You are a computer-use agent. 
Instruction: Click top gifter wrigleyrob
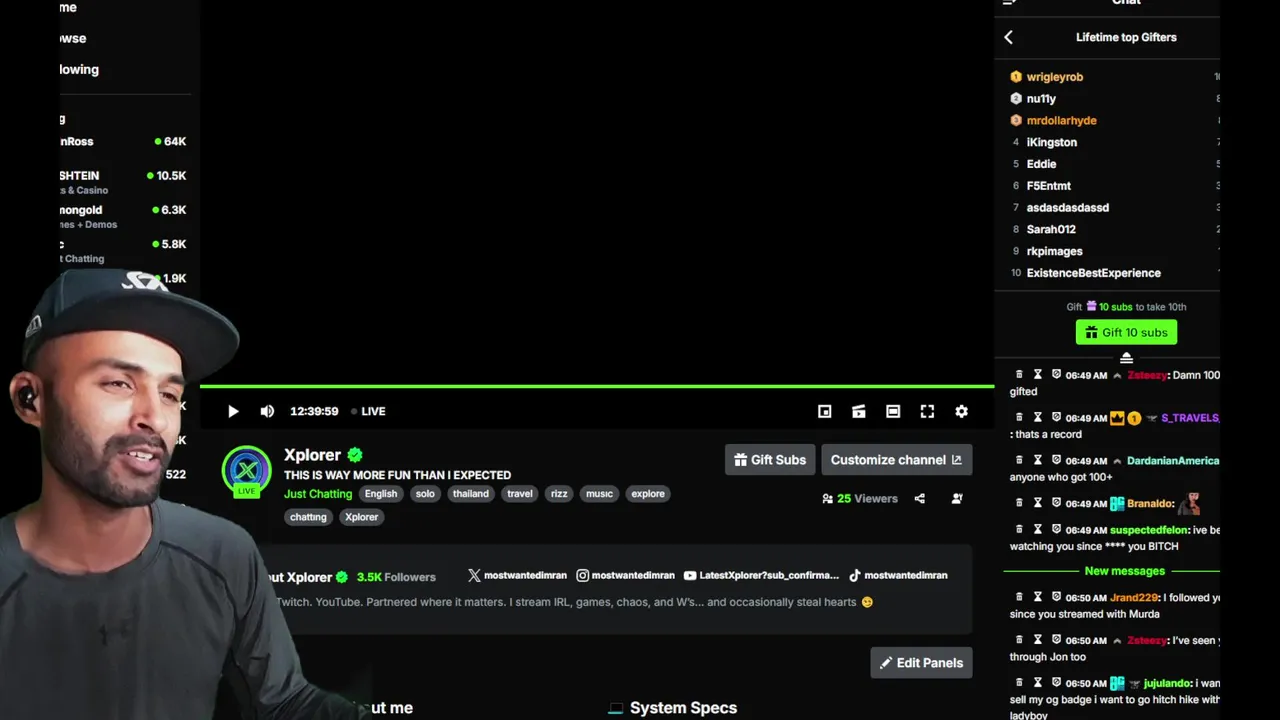pos(1055,77)
